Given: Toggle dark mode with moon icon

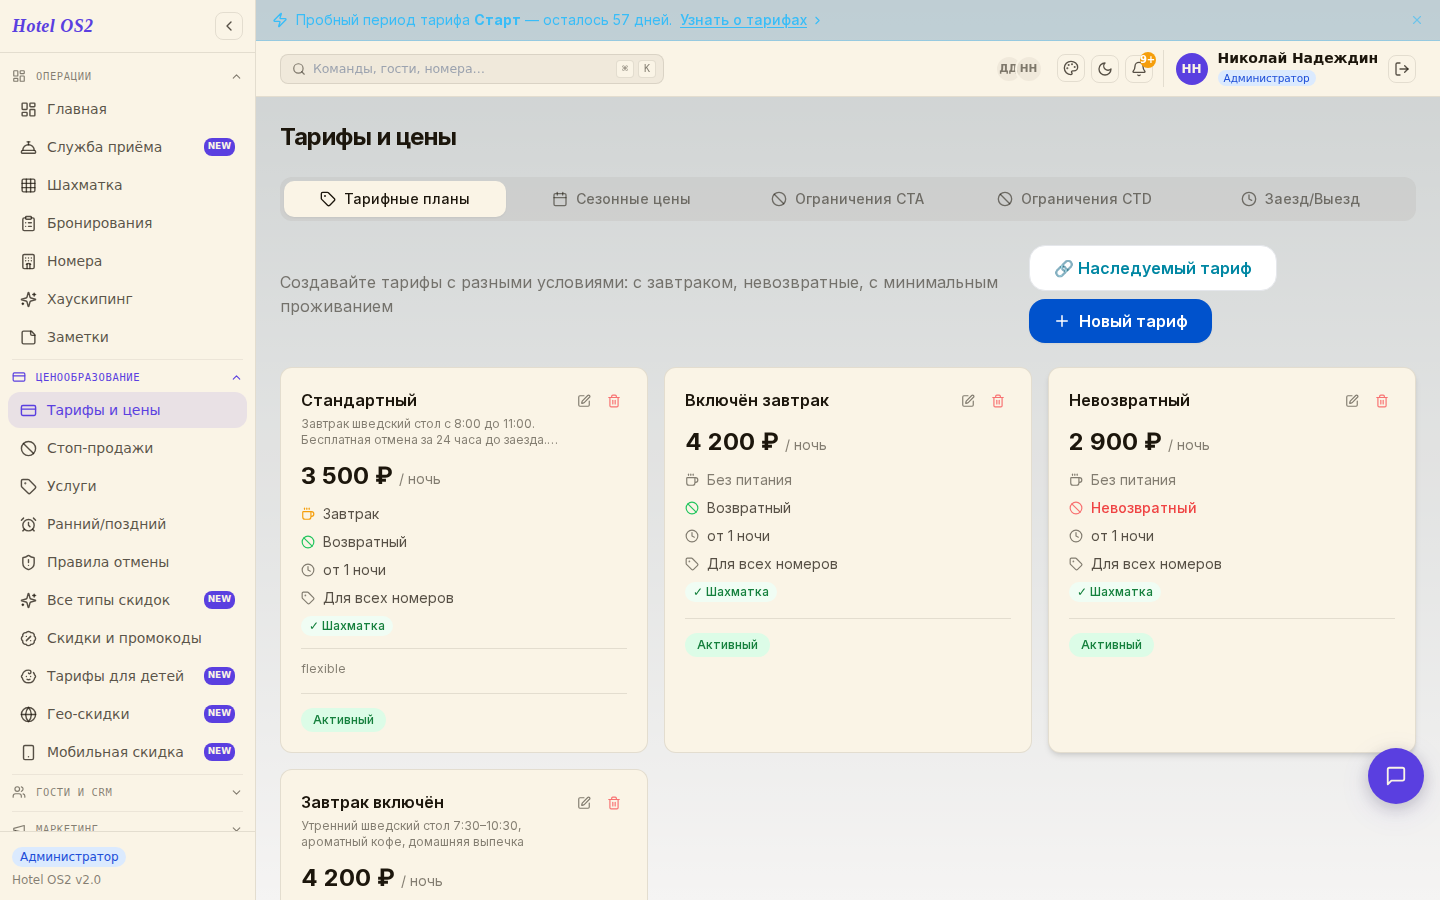Looking at the screenshot, I should [1105, 69].
